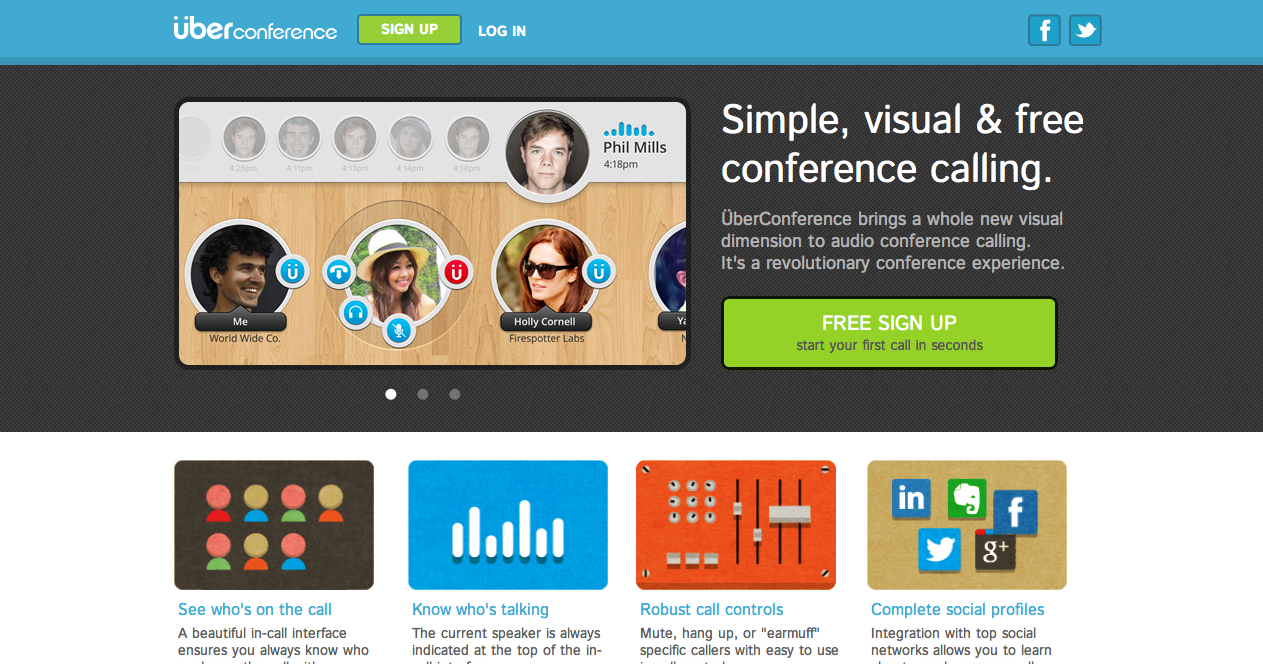Open the 'Know who's talking' link
This screenshot has height=664, width=1263.
(x=480, y=609)
